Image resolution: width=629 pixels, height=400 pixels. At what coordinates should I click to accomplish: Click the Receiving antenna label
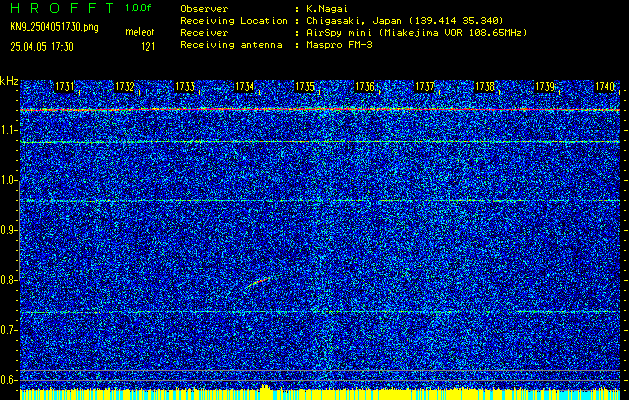pos(231,45)
